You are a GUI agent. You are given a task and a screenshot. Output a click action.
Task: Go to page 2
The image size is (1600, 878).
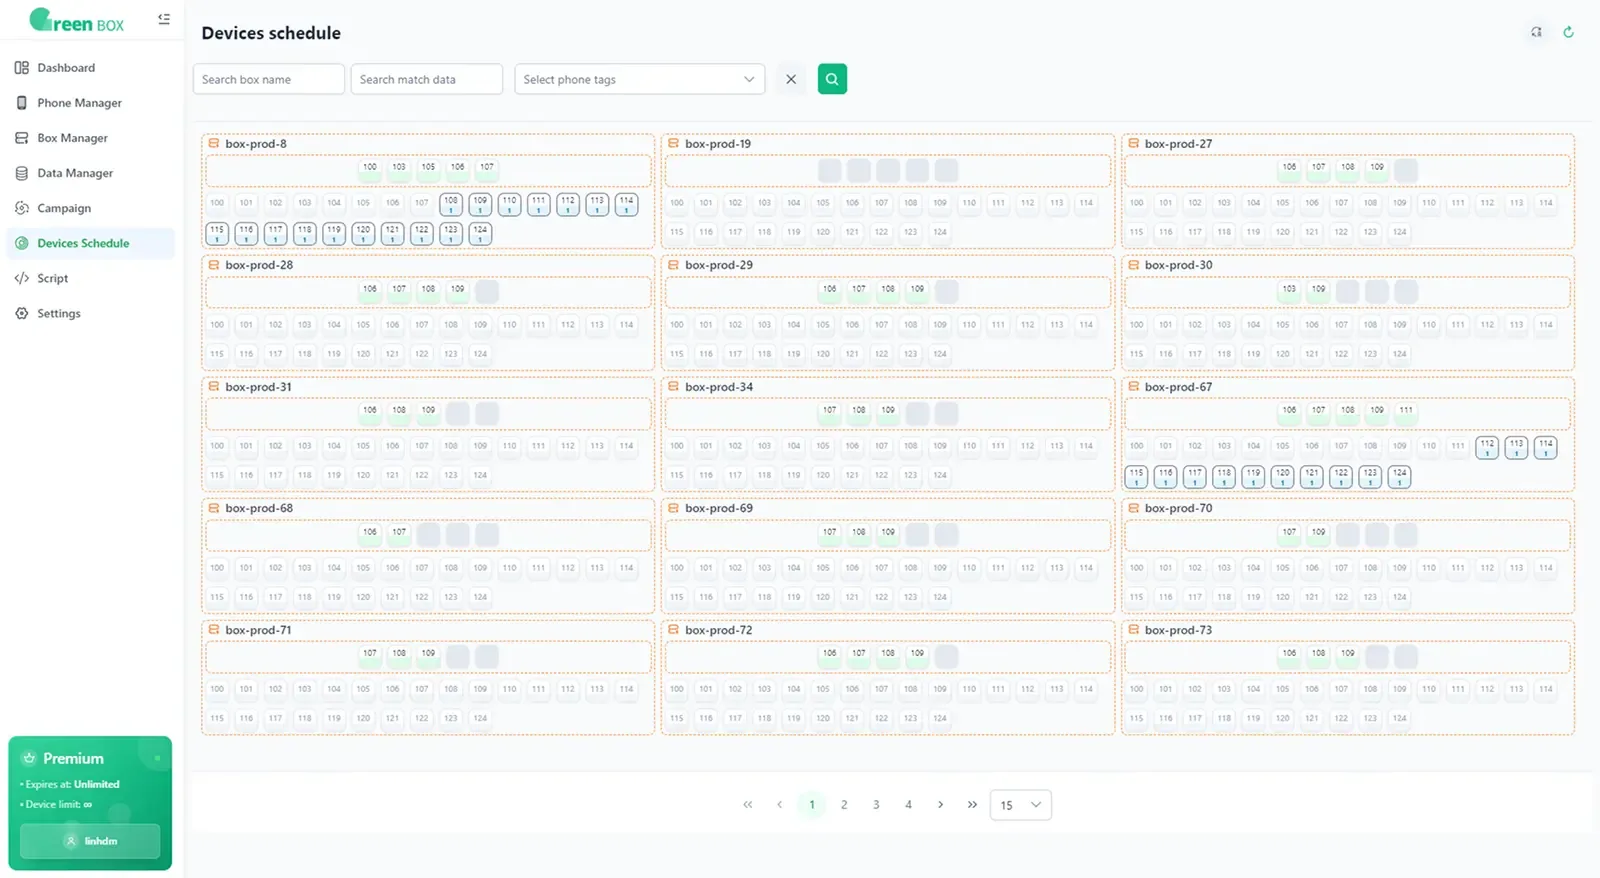pos(844,804)
